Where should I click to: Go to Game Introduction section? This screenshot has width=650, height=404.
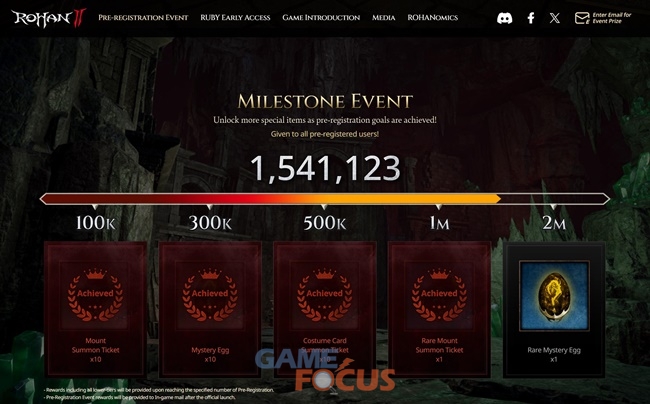[x=321, y=18]
